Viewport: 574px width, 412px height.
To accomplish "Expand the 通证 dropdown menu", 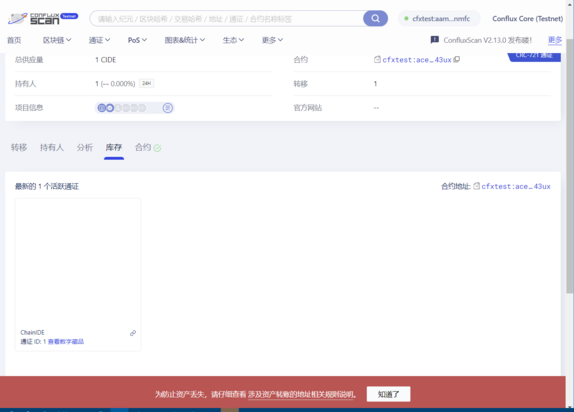I will pos(99,40).
